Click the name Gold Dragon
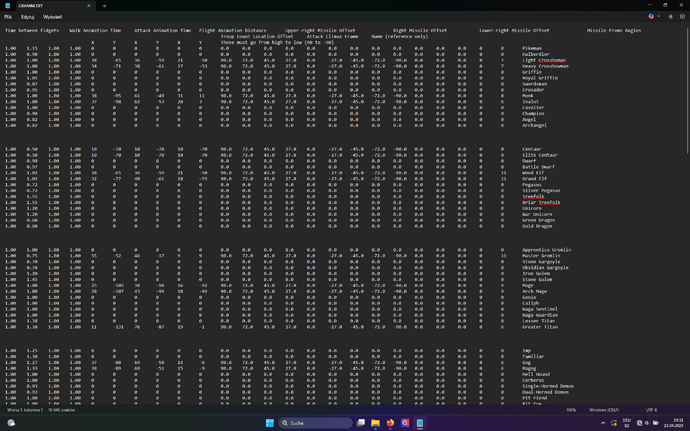 [537, 226]
